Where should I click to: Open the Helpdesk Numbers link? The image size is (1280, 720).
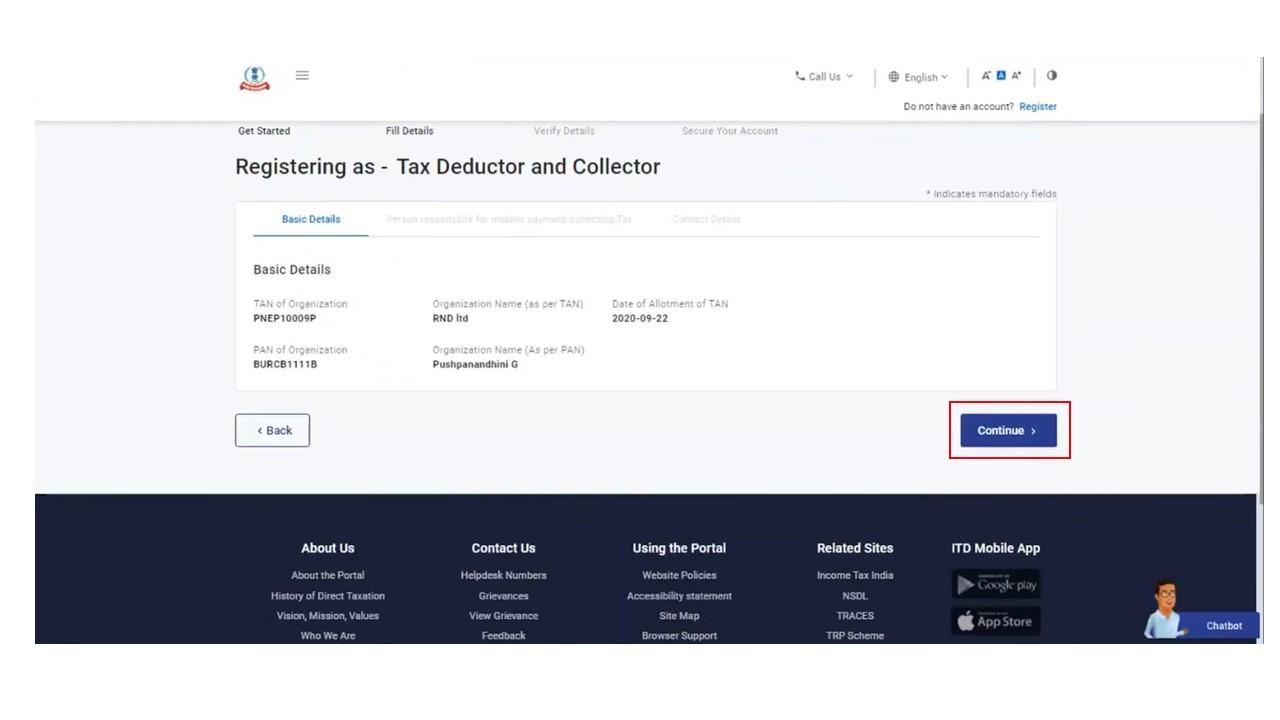click(503, 575)
